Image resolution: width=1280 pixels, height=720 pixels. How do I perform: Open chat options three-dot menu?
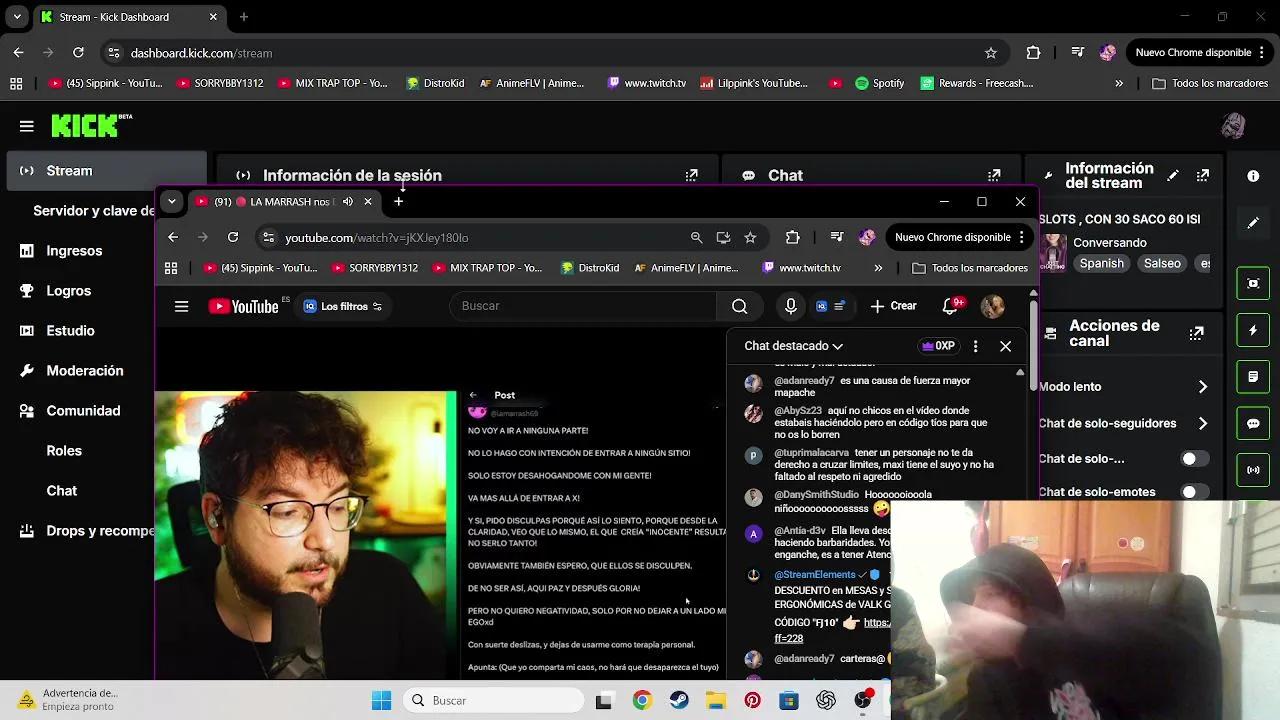pyautogui.click(x=975, y=346)
